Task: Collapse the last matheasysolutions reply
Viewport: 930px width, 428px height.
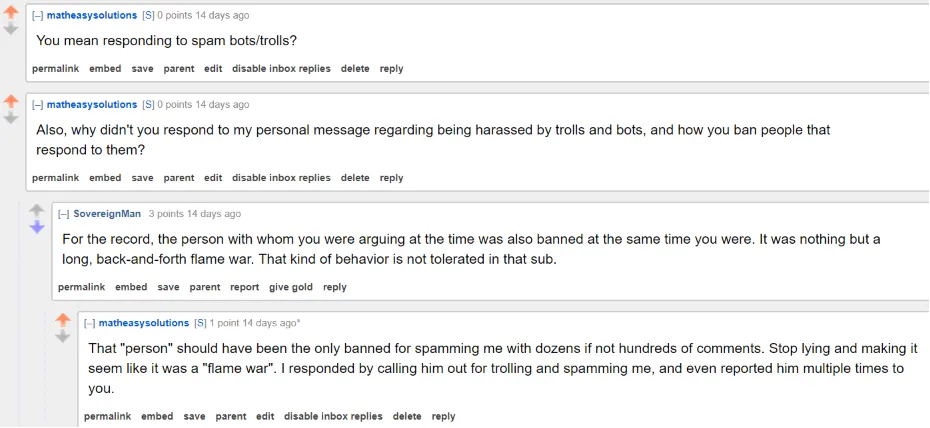Action: pos(90,323)
